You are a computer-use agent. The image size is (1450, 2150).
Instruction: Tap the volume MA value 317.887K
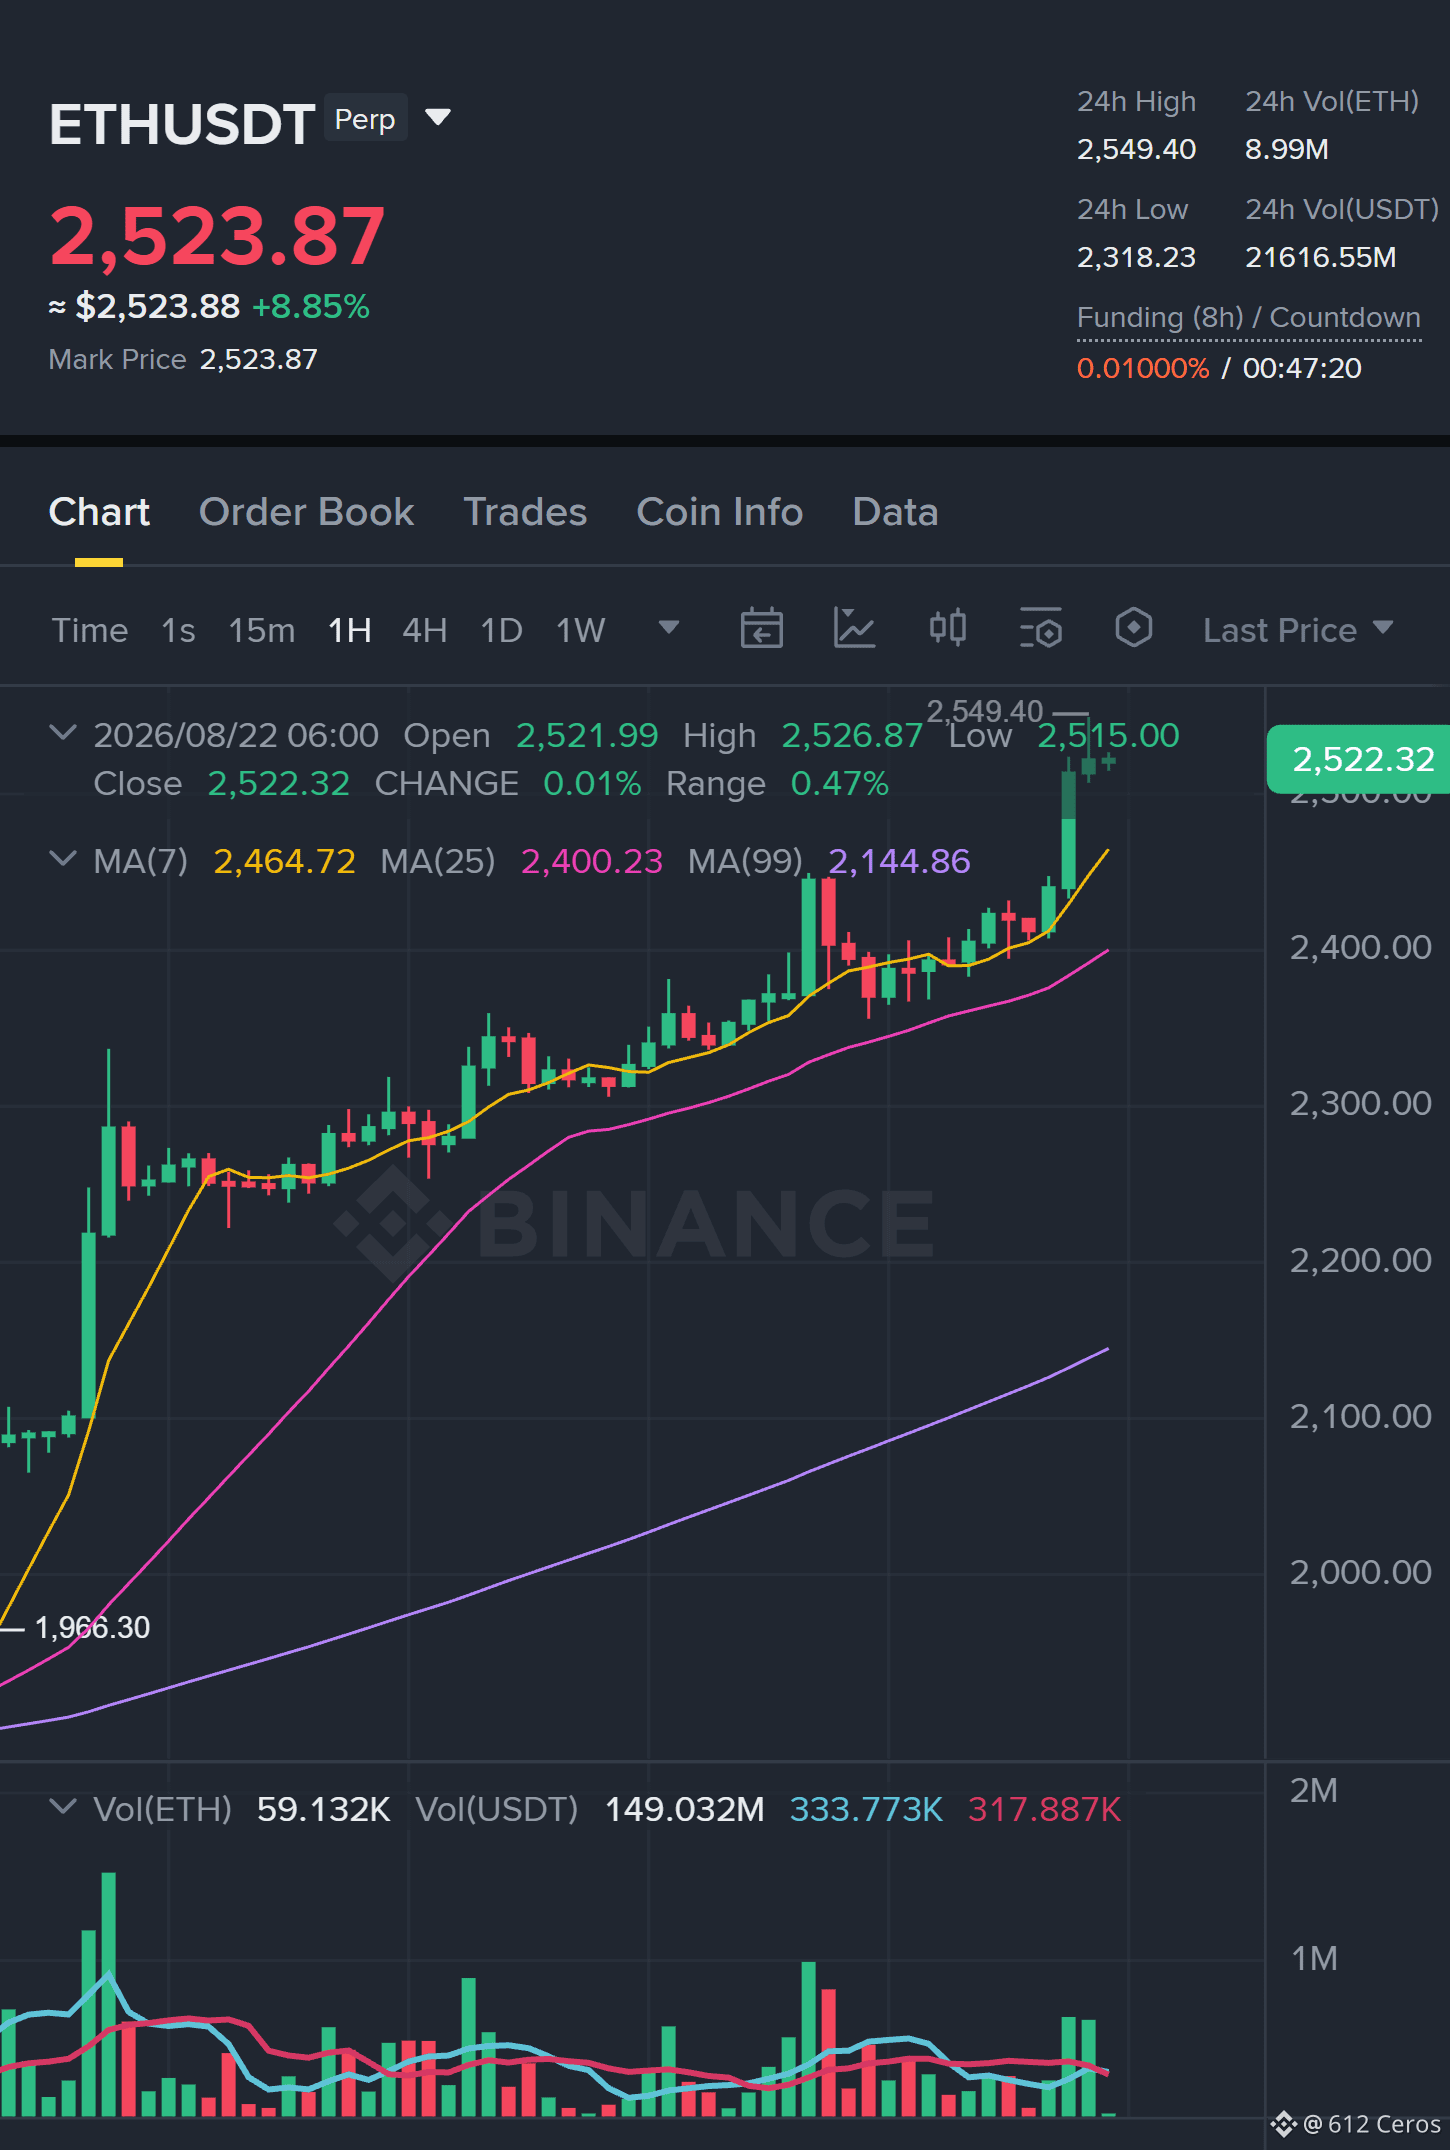[x=1044, y=1809]
